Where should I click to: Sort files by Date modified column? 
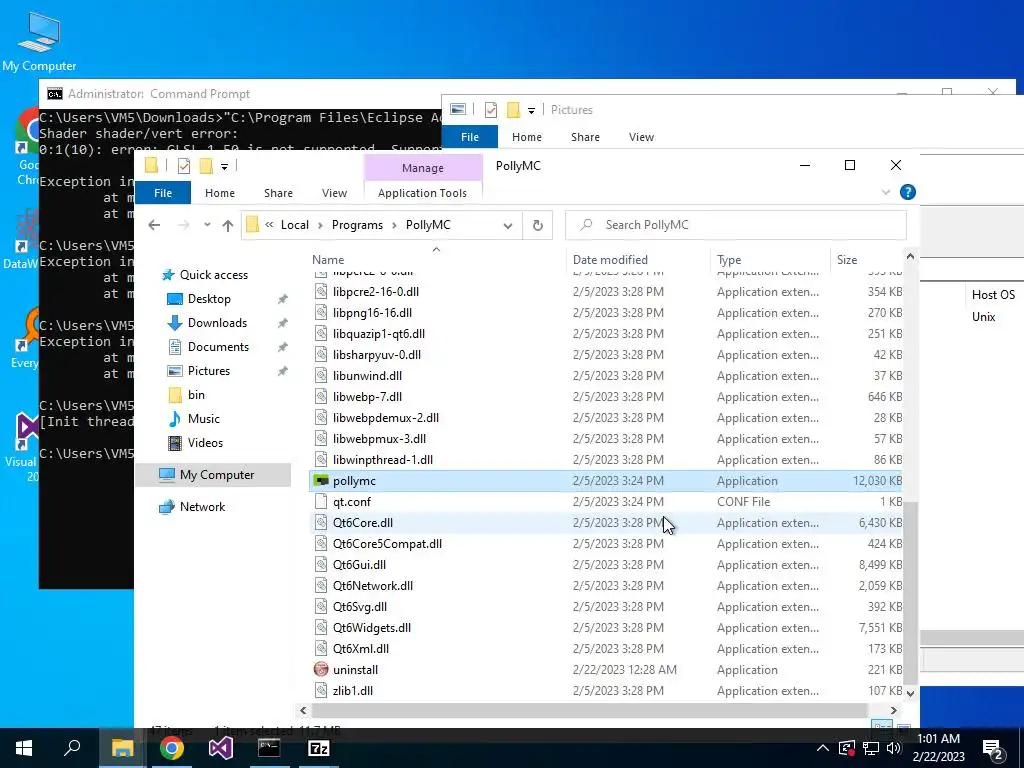coord(637,260)
